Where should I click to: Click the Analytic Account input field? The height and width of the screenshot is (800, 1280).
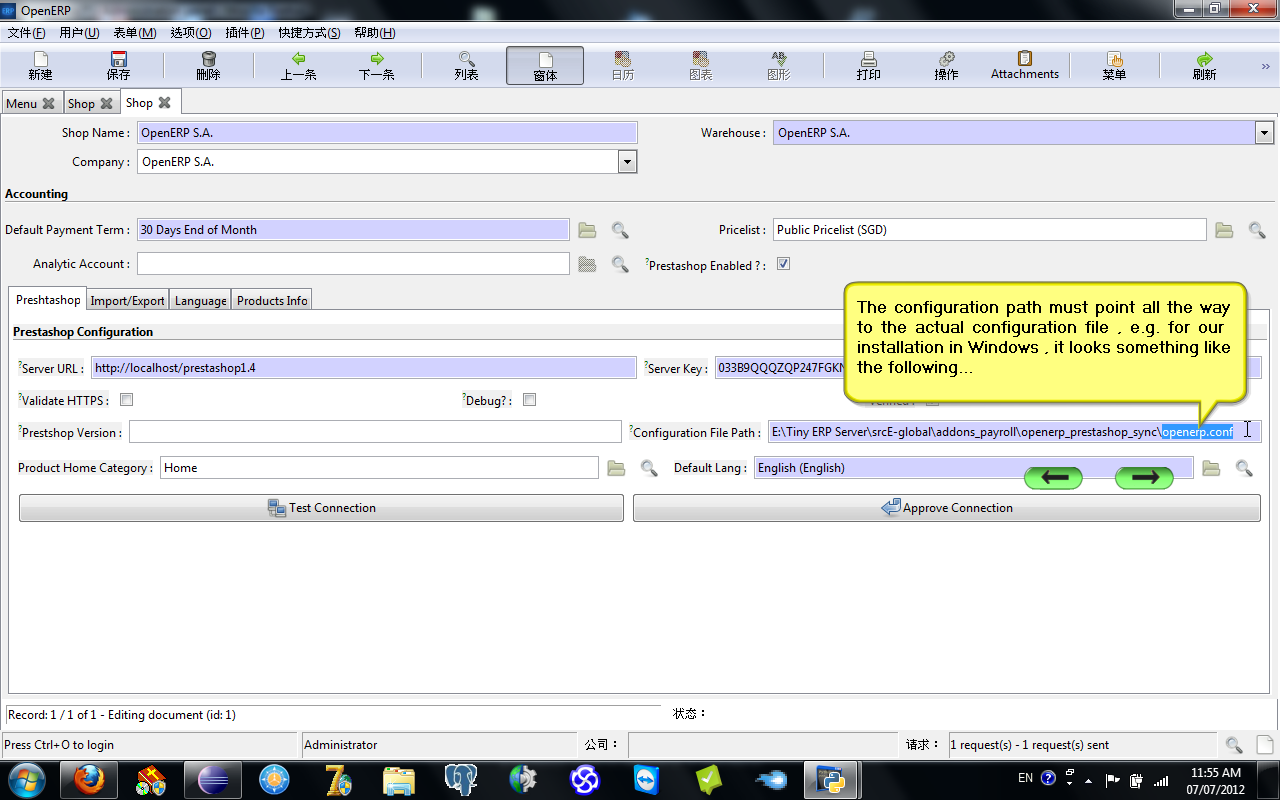pyautogui.click(x=353, y=264)
